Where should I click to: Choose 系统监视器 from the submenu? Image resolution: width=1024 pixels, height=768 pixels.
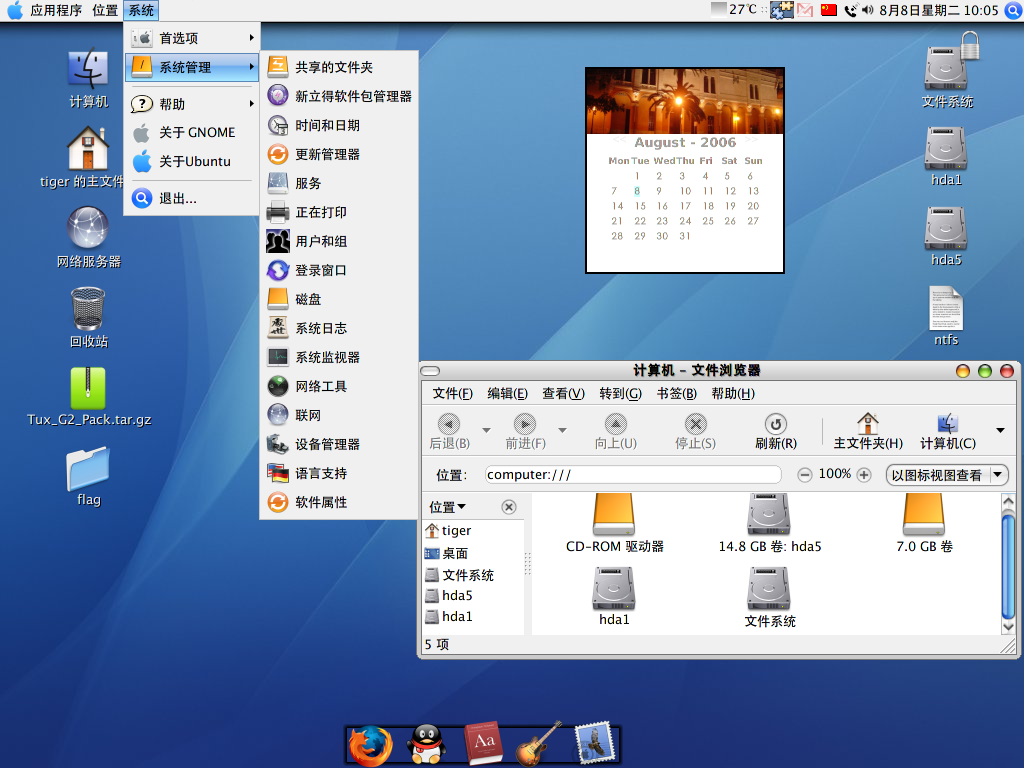point(339,357)
